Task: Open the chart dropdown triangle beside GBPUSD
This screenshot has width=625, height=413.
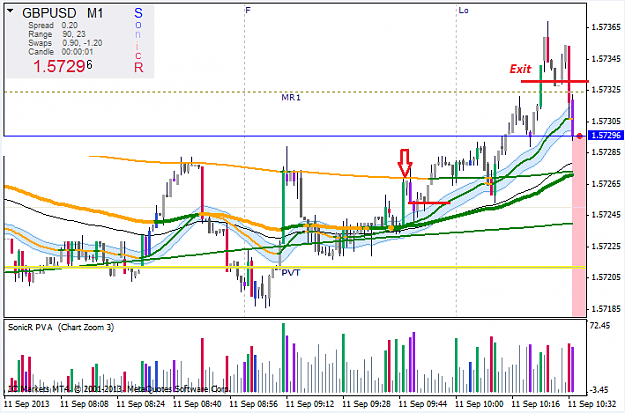Action: click(x=10, y=12)
